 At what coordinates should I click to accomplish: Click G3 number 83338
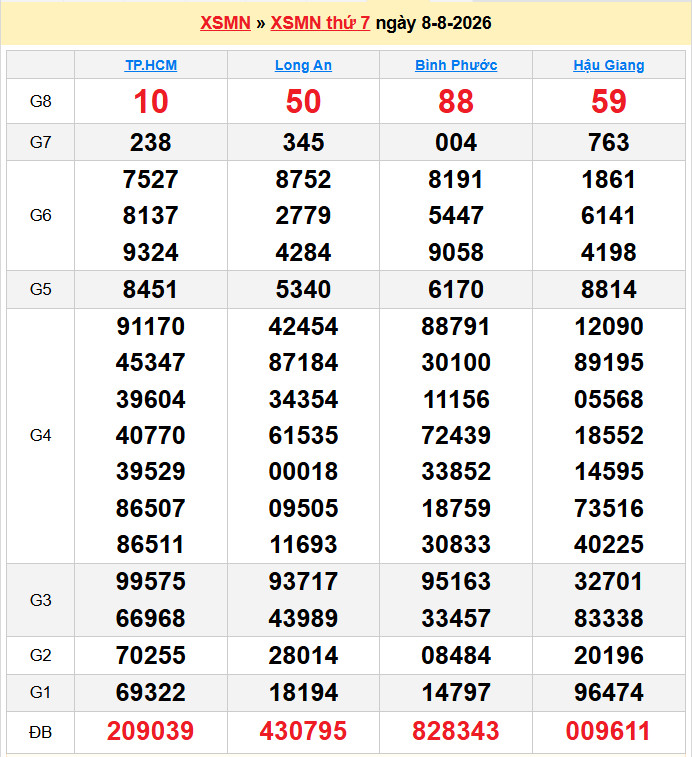[608, 618]
